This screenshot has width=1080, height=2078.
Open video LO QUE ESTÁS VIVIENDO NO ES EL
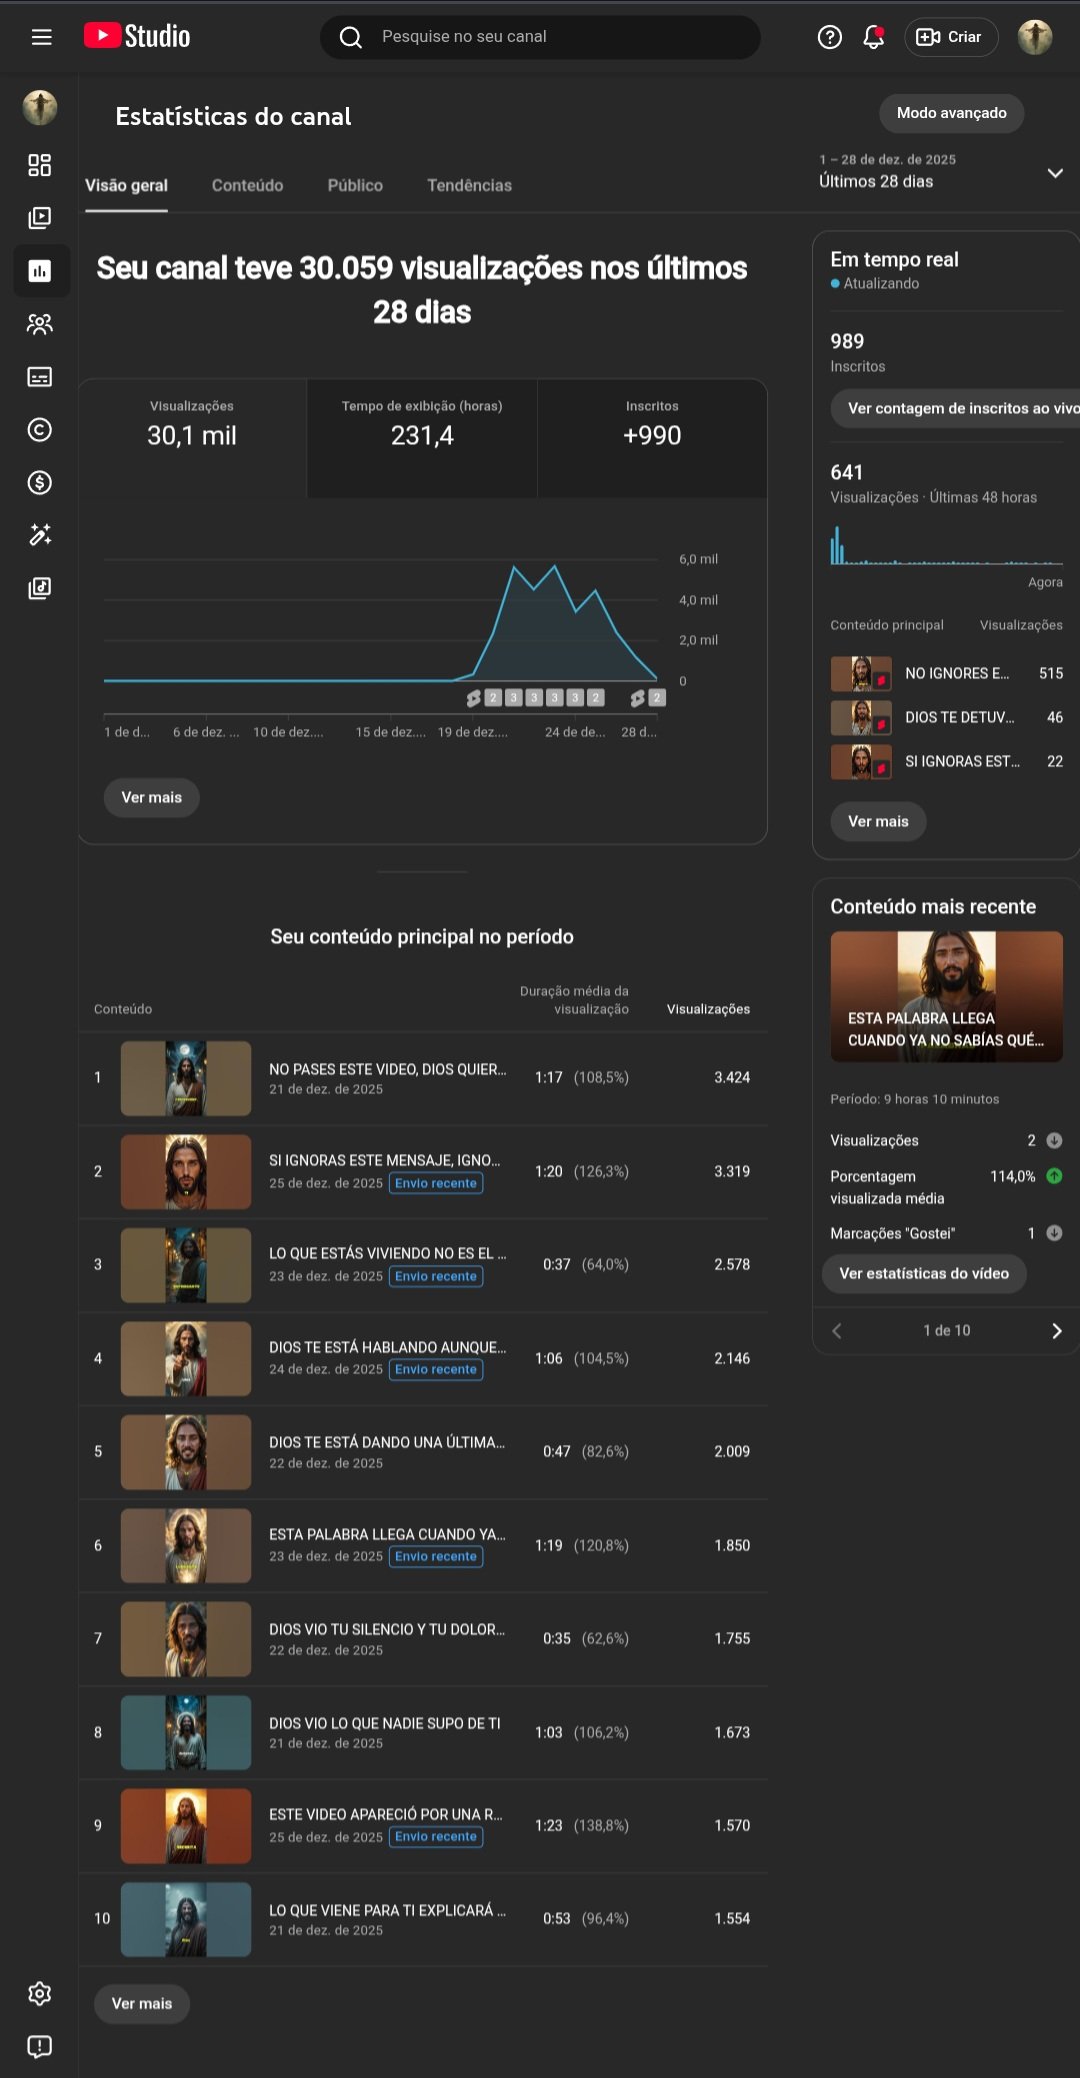[x=387, y=1254]
